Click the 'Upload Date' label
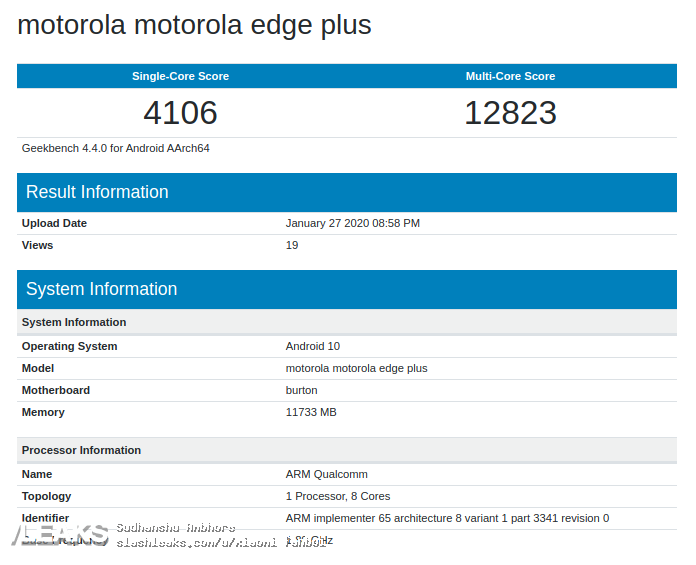696x565 pixels. click(54, 223)
